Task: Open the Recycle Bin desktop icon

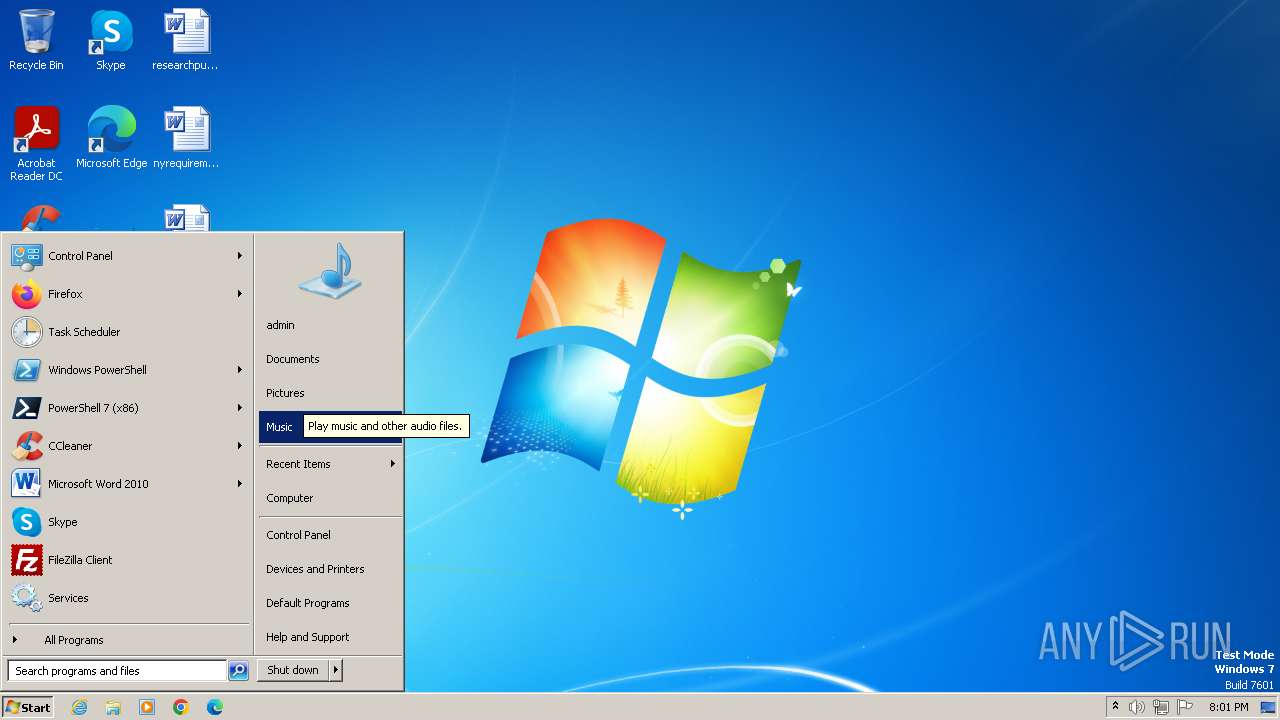Action: 36,40
